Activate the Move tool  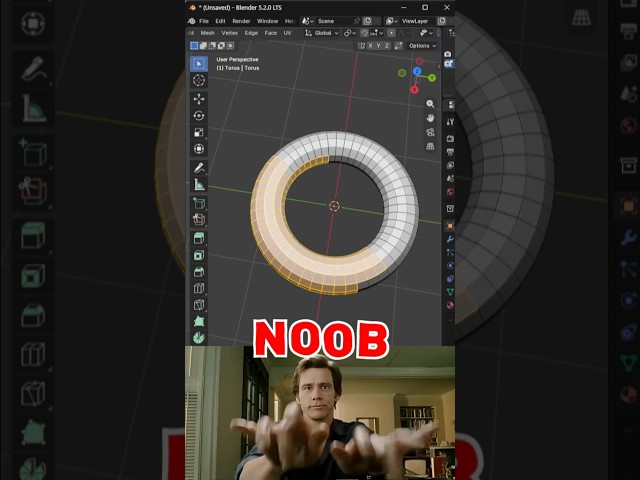pyautogui.click(x=199, y=99)
